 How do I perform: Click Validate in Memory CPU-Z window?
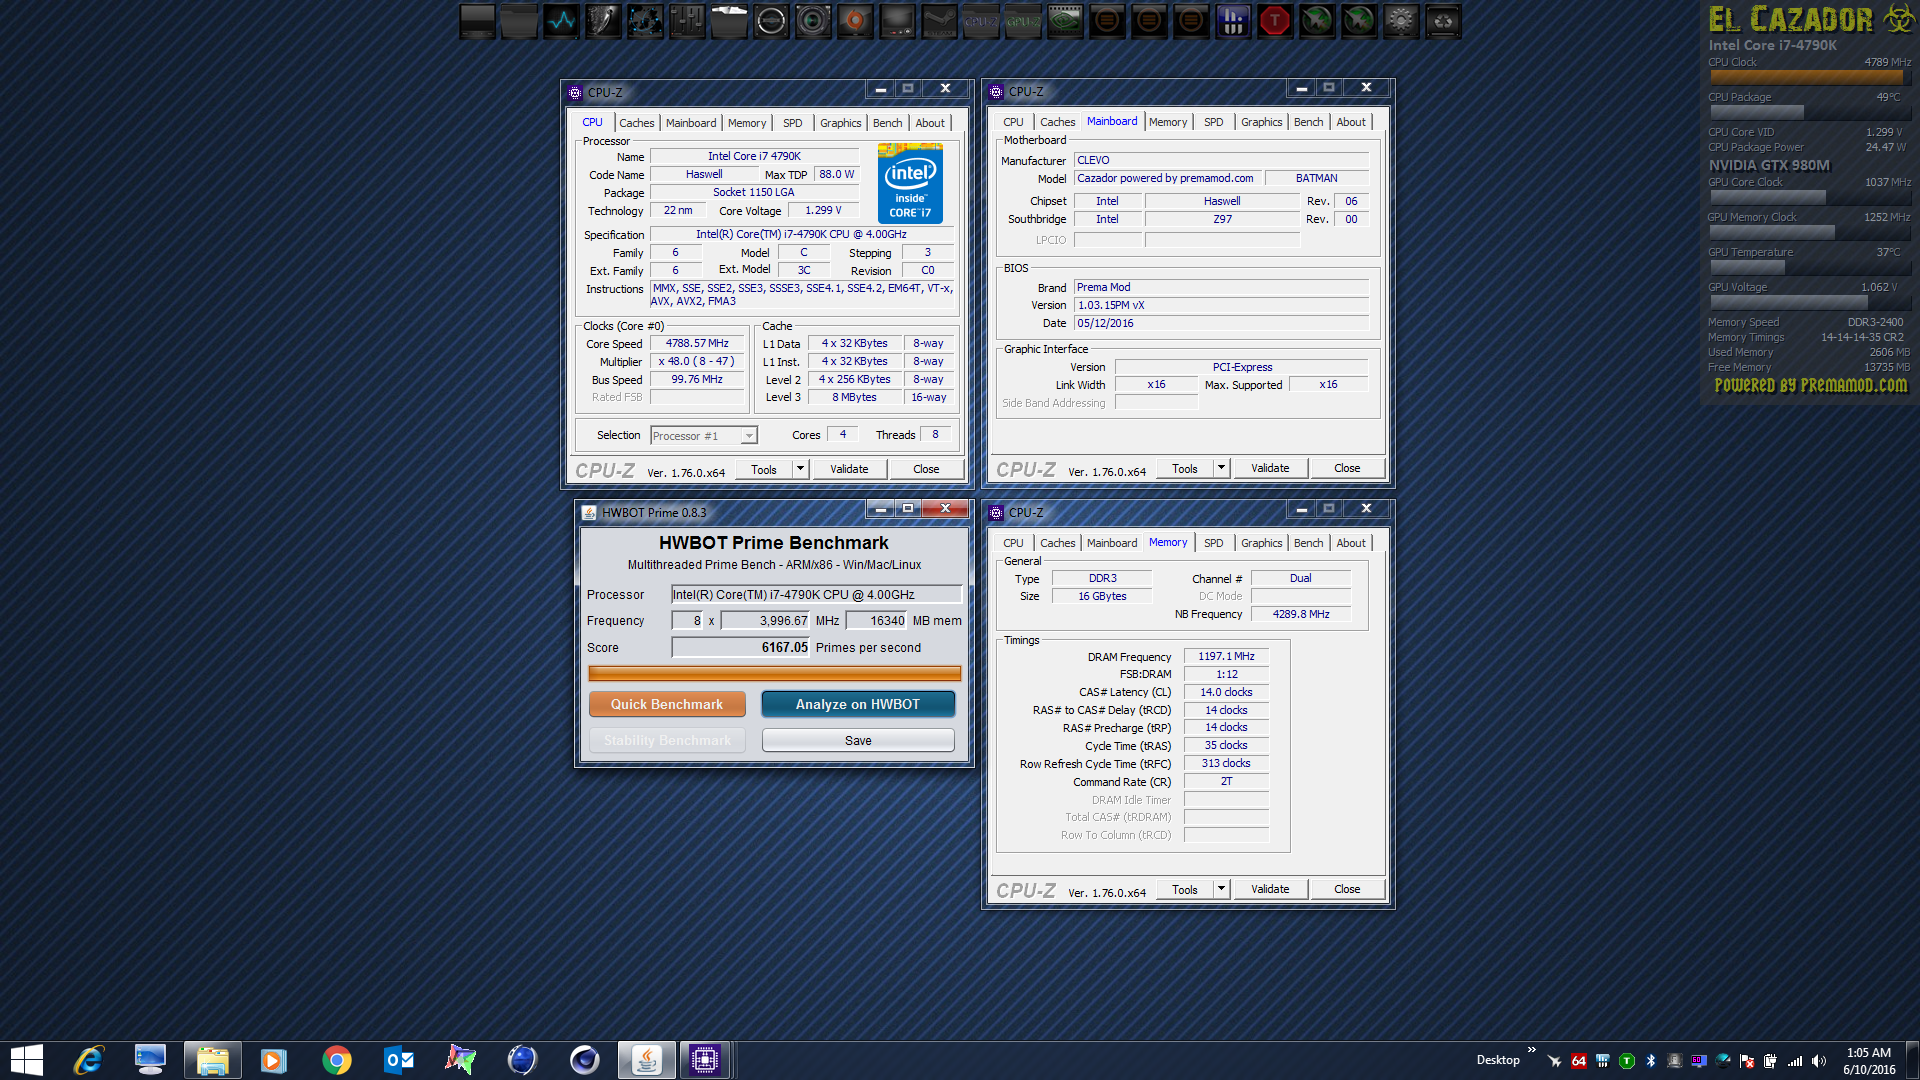pos(1270,889)
